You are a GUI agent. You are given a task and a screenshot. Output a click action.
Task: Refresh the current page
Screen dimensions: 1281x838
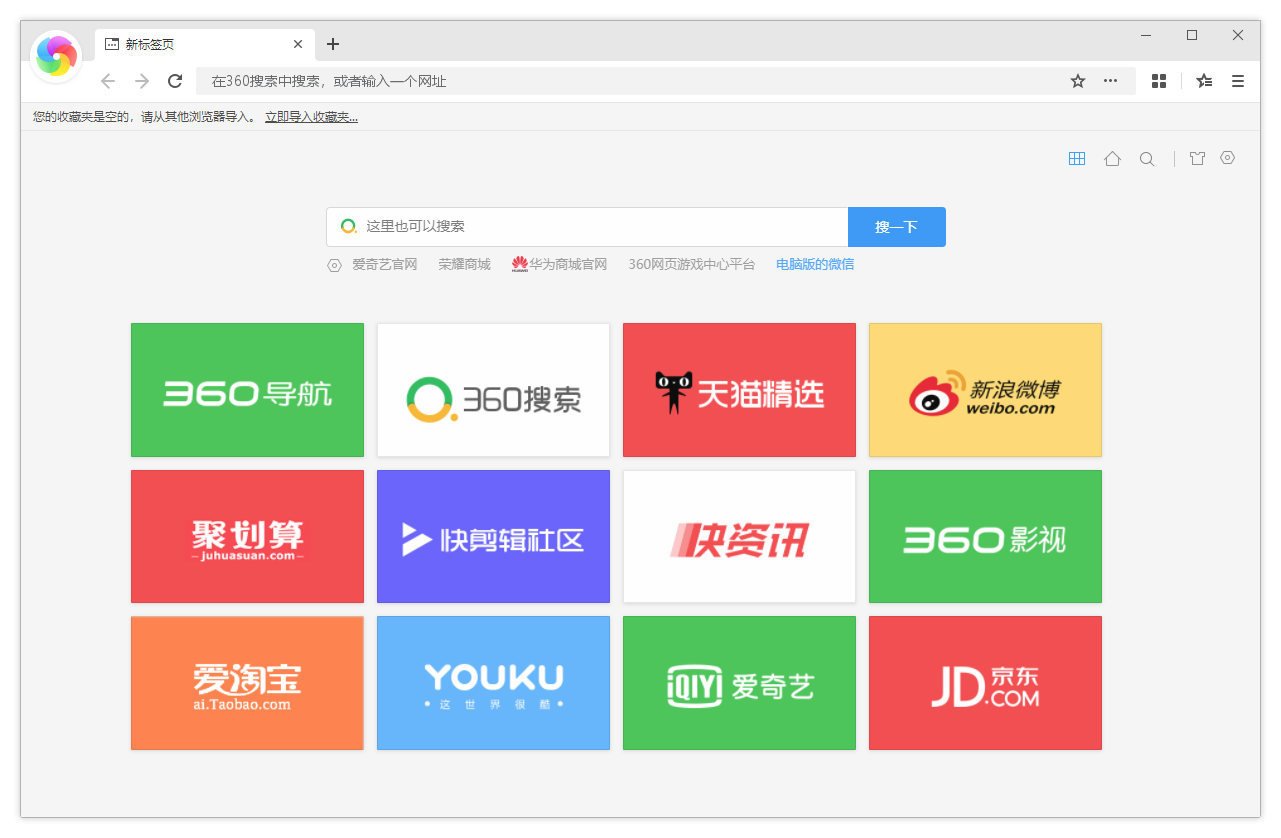click(174, 81)
